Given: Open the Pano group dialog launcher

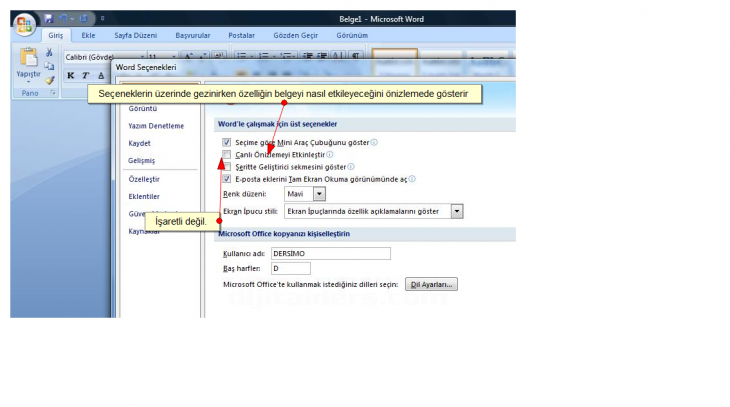Looking at the screenshot, I should [53, 93].
